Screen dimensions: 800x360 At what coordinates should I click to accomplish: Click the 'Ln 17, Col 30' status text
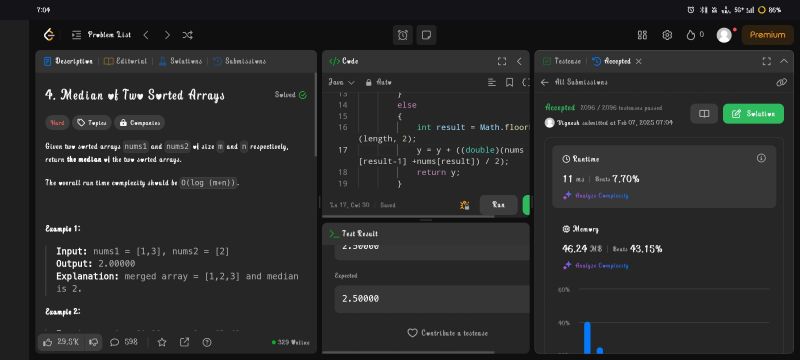349,205
